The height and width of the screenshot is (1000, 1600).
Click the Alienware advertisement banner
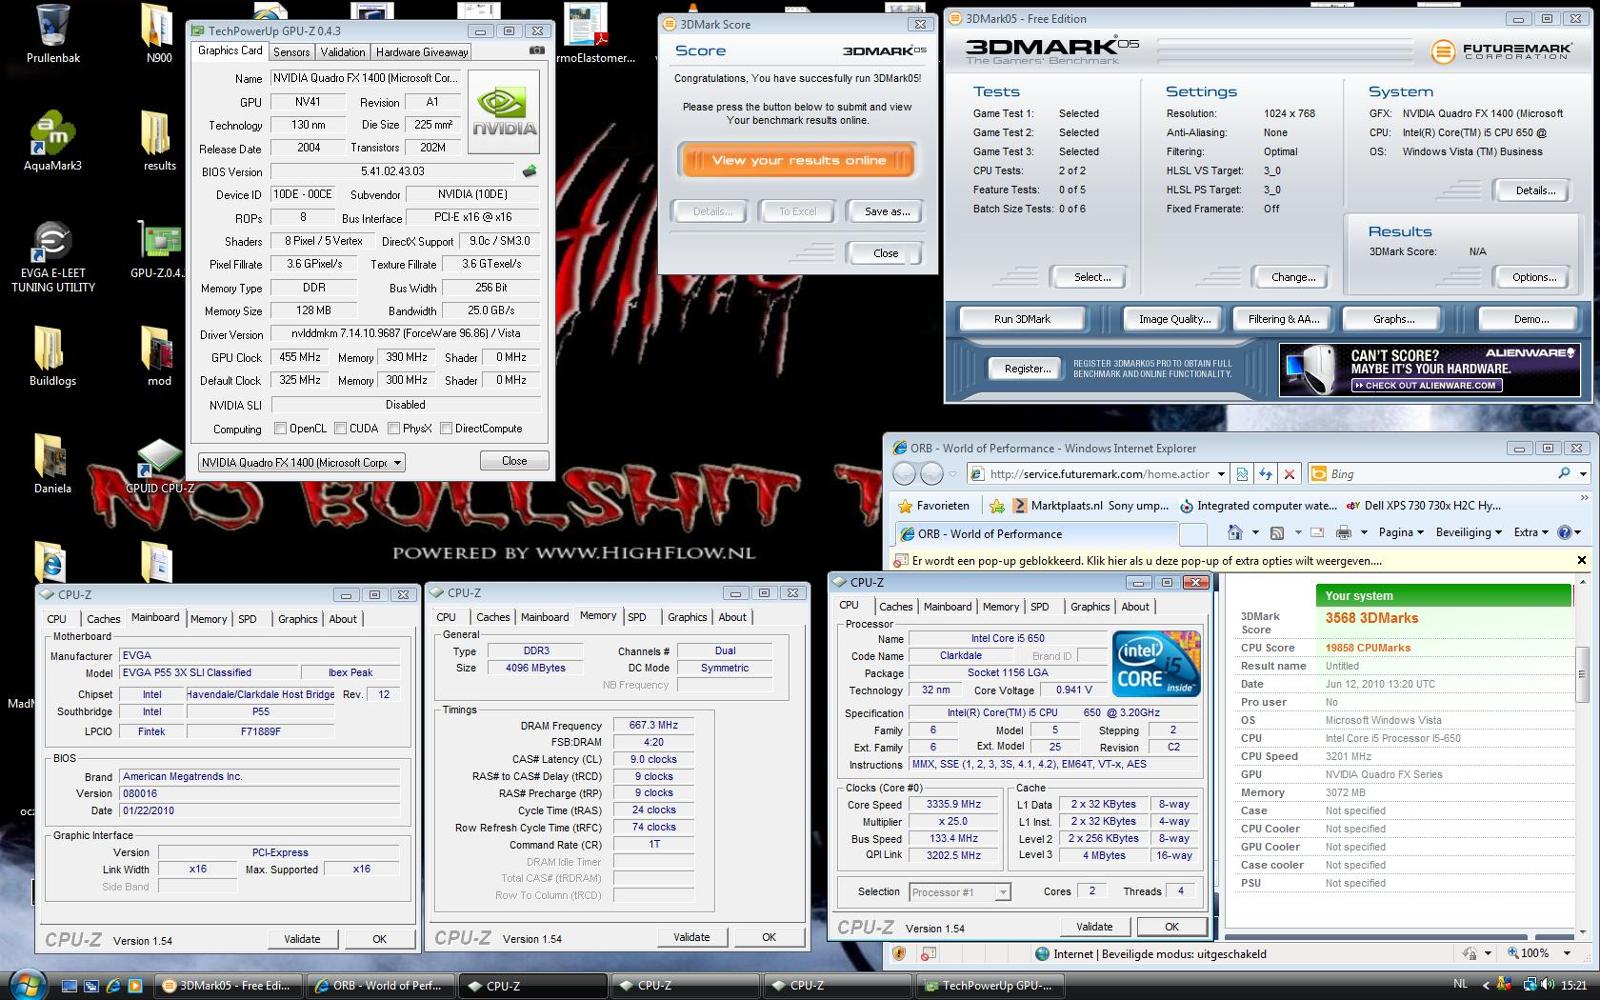[x=1429, y=369]
